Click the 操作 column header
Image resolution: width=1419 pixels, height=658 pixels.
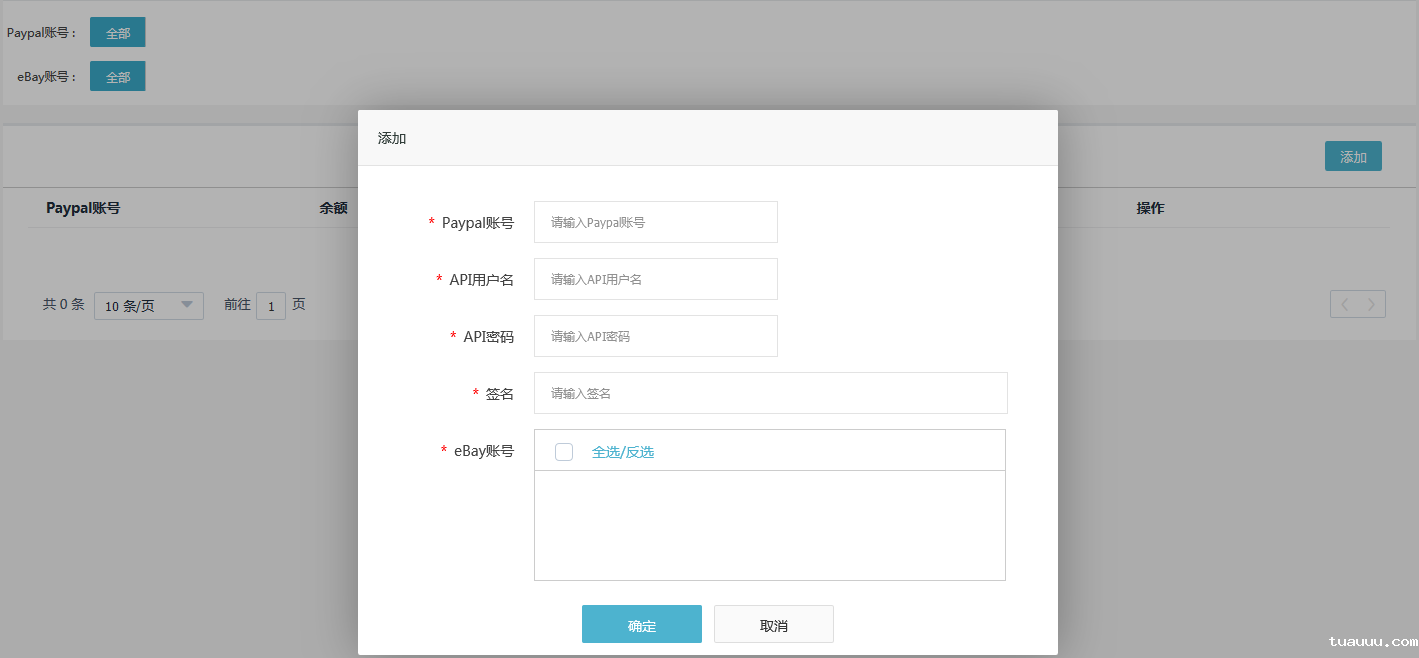tap(1150, 208)
